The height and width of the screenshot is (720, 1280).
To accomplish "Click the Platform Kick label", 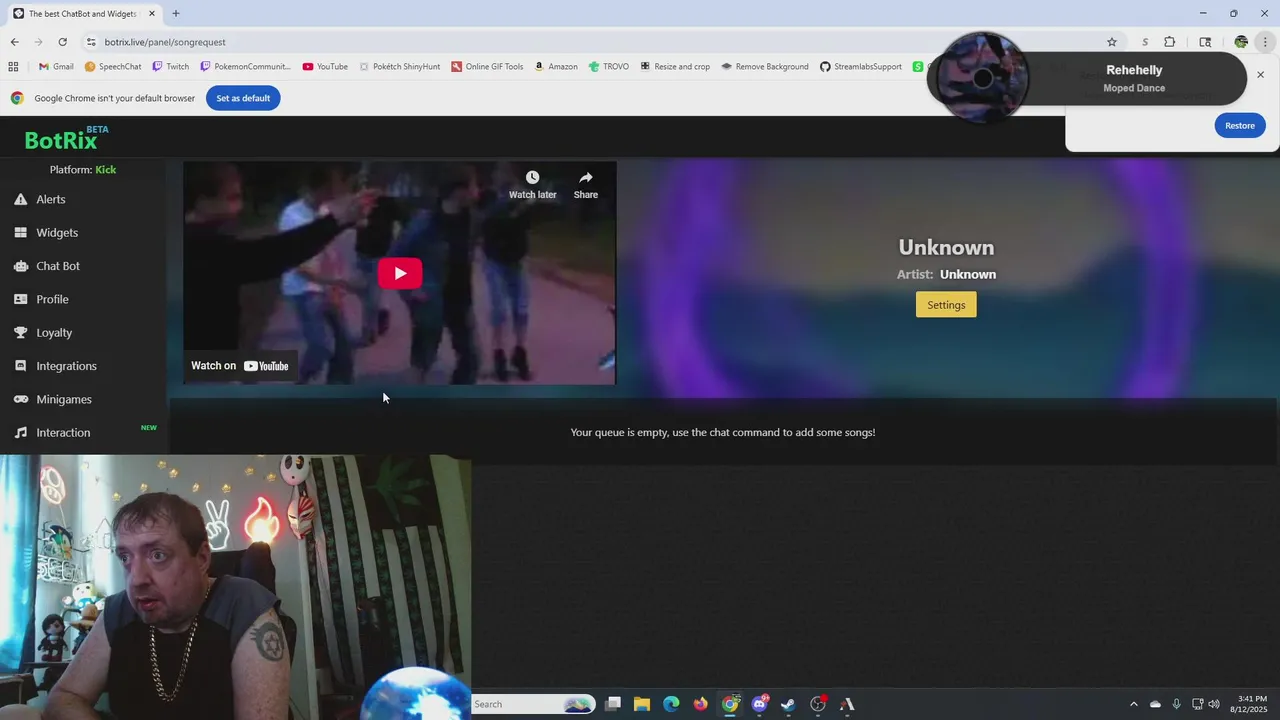I will coord(83,170).
